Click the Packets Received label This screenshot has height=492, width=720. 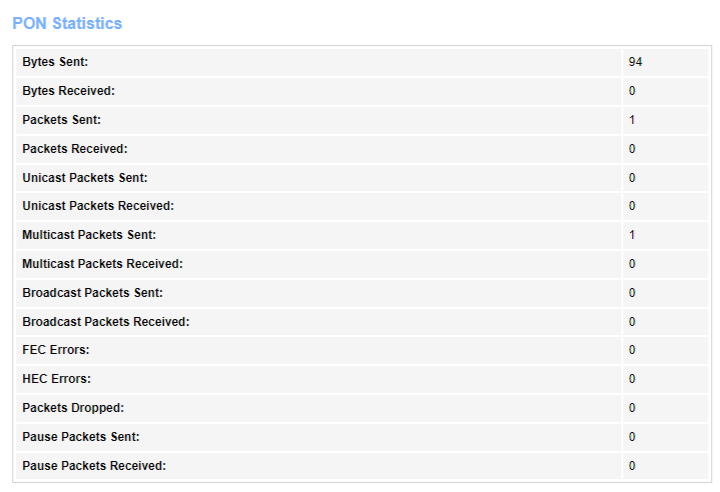[75, 149]
